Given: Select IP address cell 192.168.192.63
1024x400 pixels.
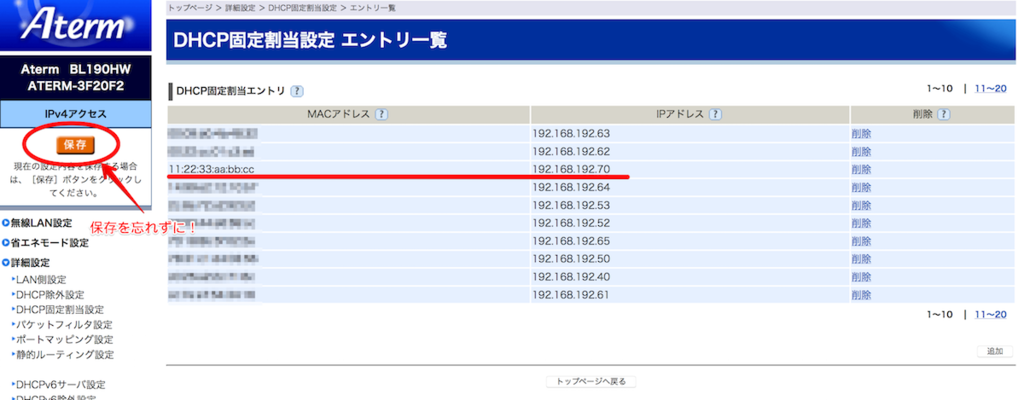Looking at the screenshot, I should 690,134.
